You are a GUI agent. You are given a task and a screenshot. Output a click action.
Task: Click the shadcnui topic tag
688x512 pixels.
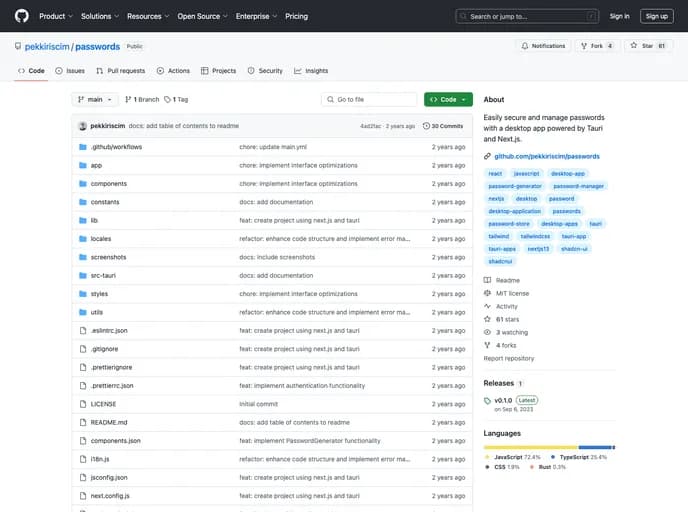(500, 261)
